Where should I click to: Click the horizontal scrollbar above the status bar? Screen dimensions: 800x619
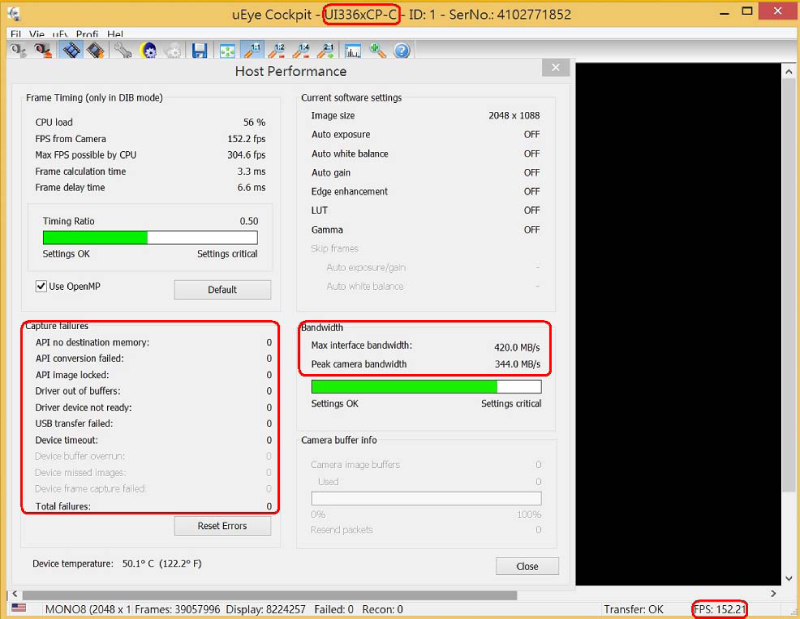[x=300, y=594]
